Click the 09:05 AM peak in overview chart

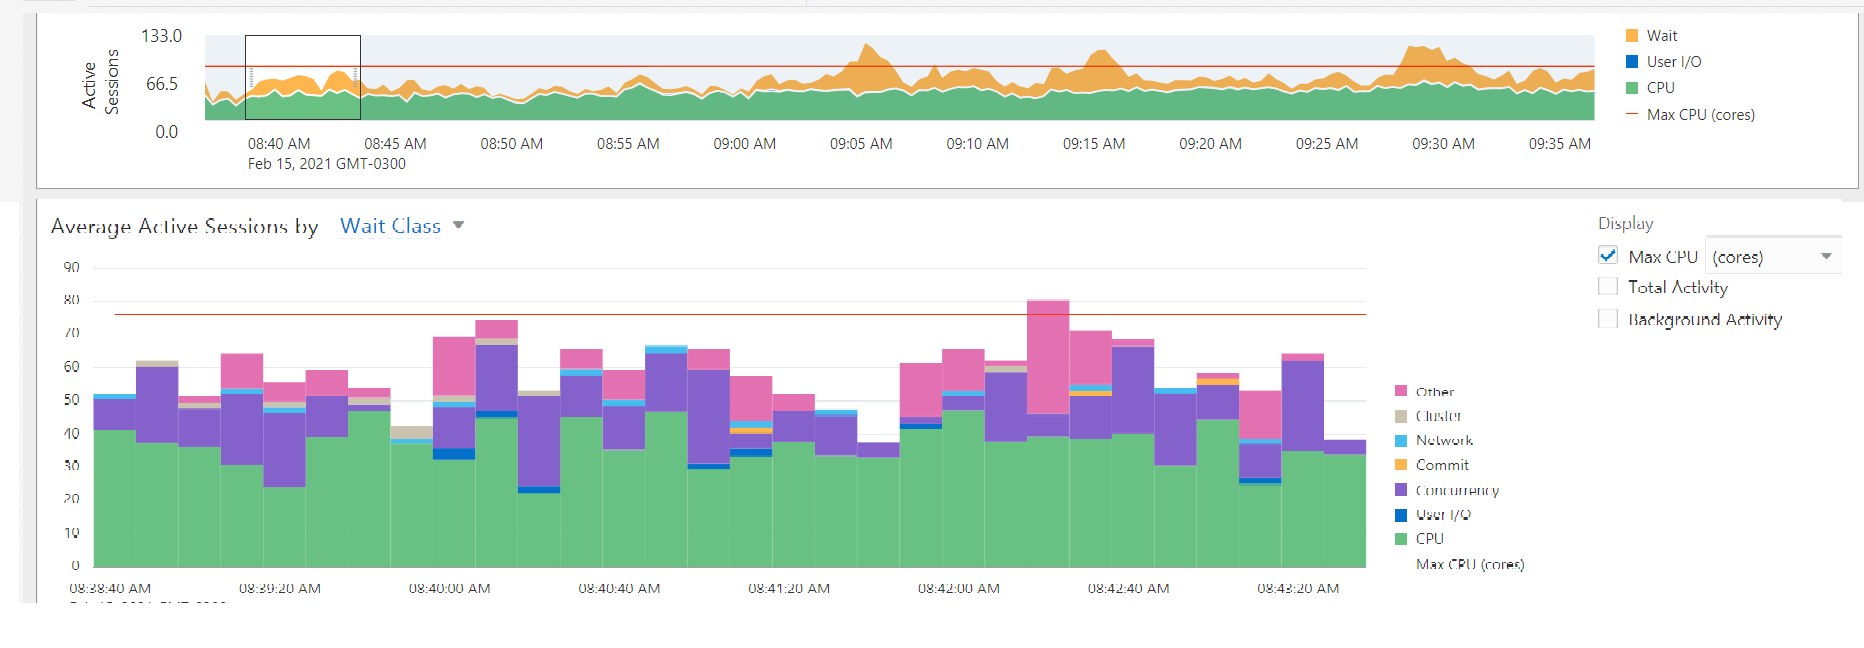point(868,50)
